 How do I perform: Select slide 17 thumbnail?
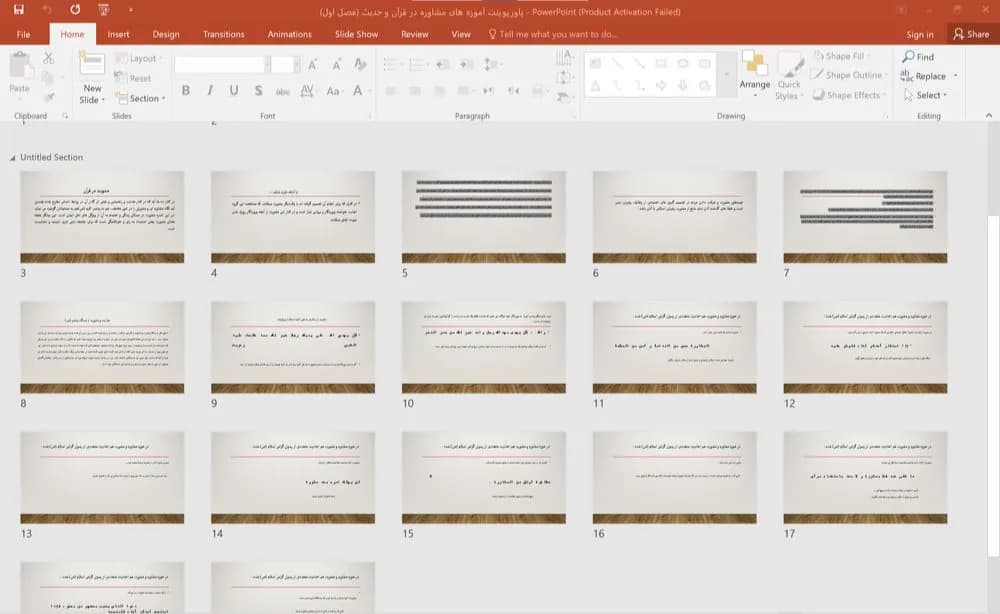tap(865, 478)
